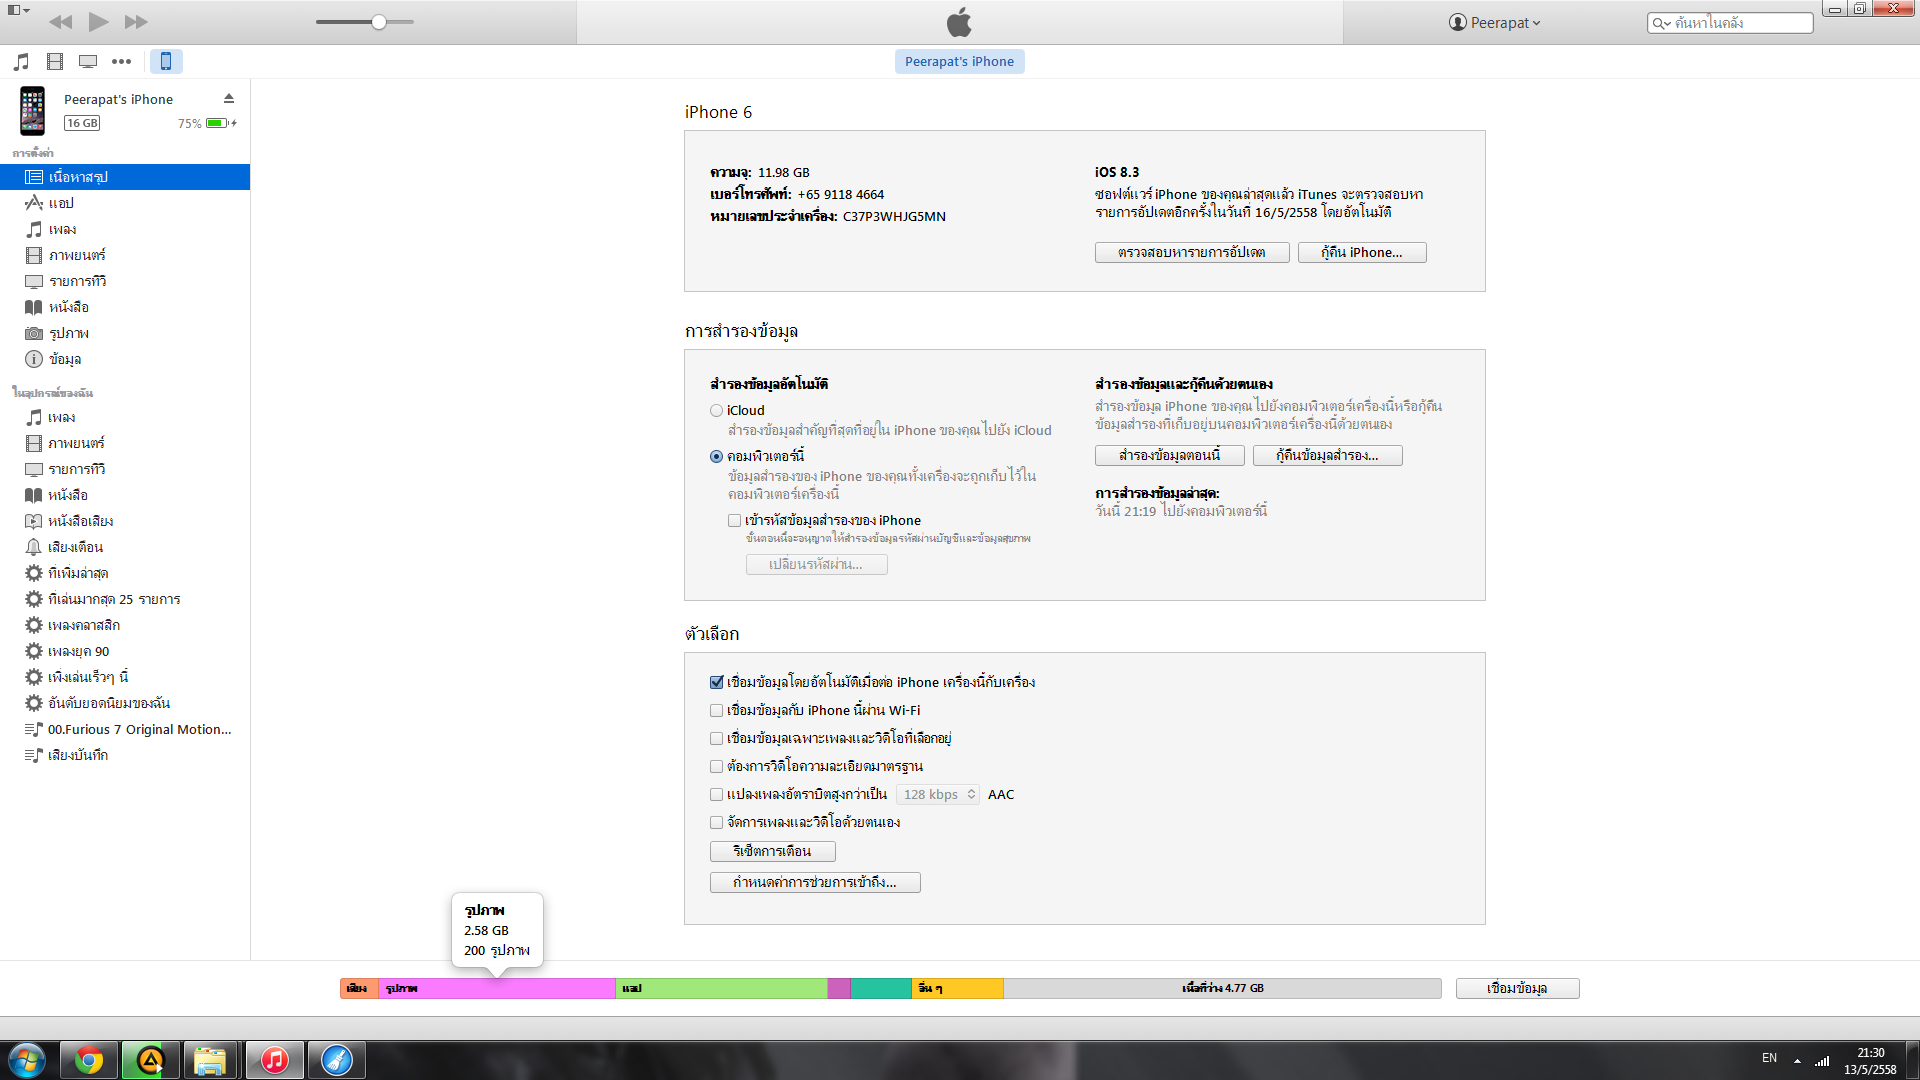Select รูปภาพ (Photos) in the sidebar

coord(68,333)
